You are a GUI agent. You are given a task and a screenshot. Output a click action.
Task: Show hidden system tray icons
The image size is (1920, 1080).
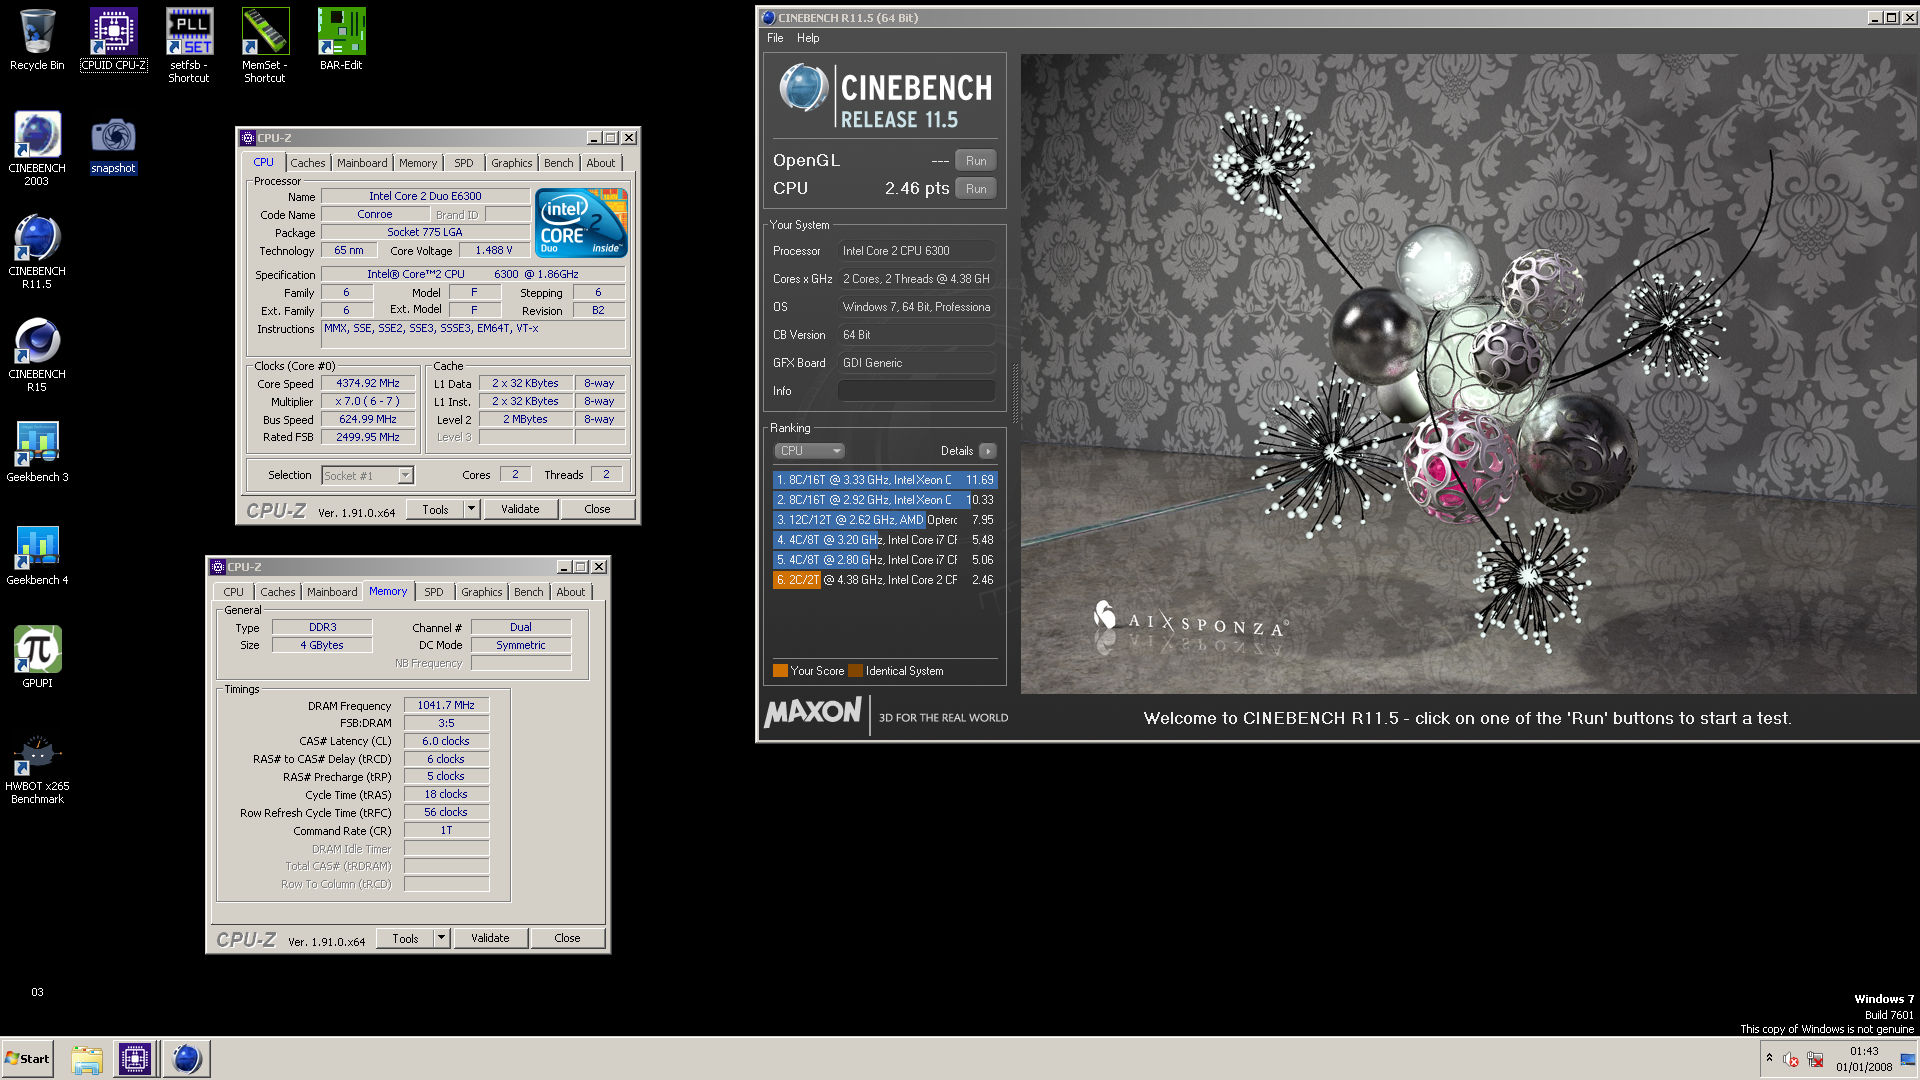[x=1769, y=1058]
